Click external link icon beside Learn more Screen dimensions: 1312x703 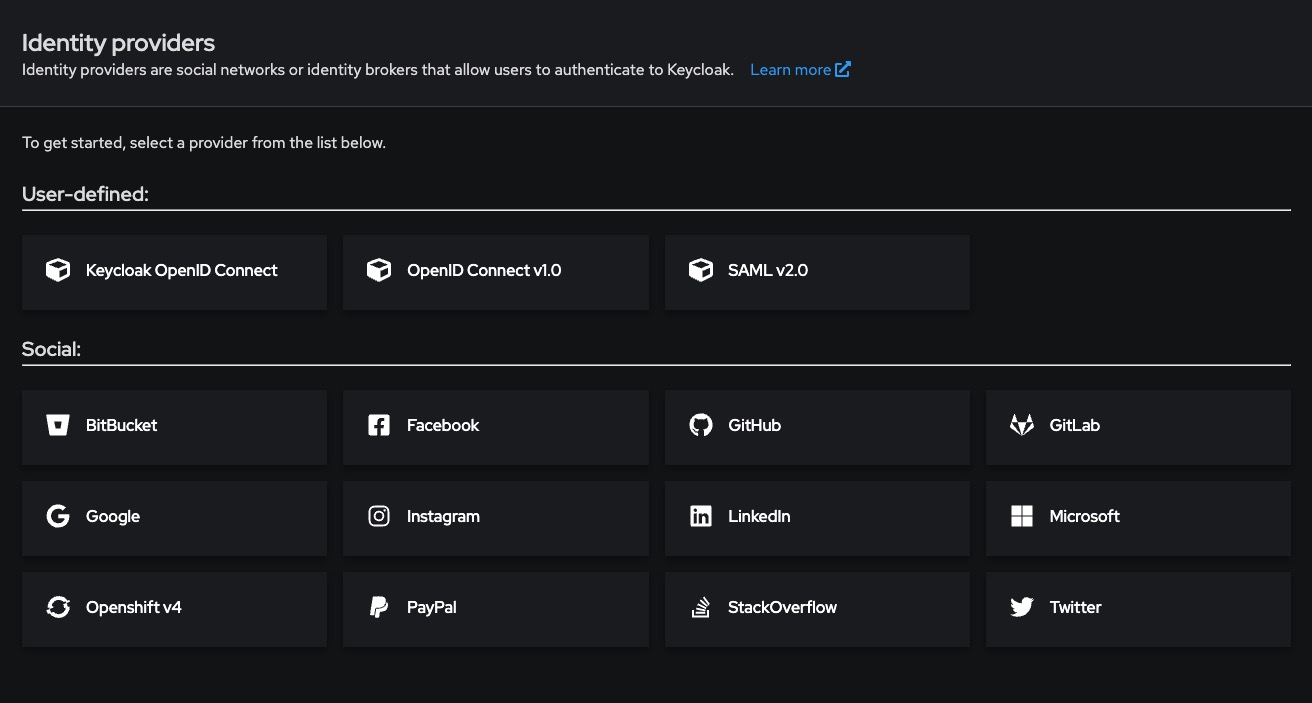point(843,69)
